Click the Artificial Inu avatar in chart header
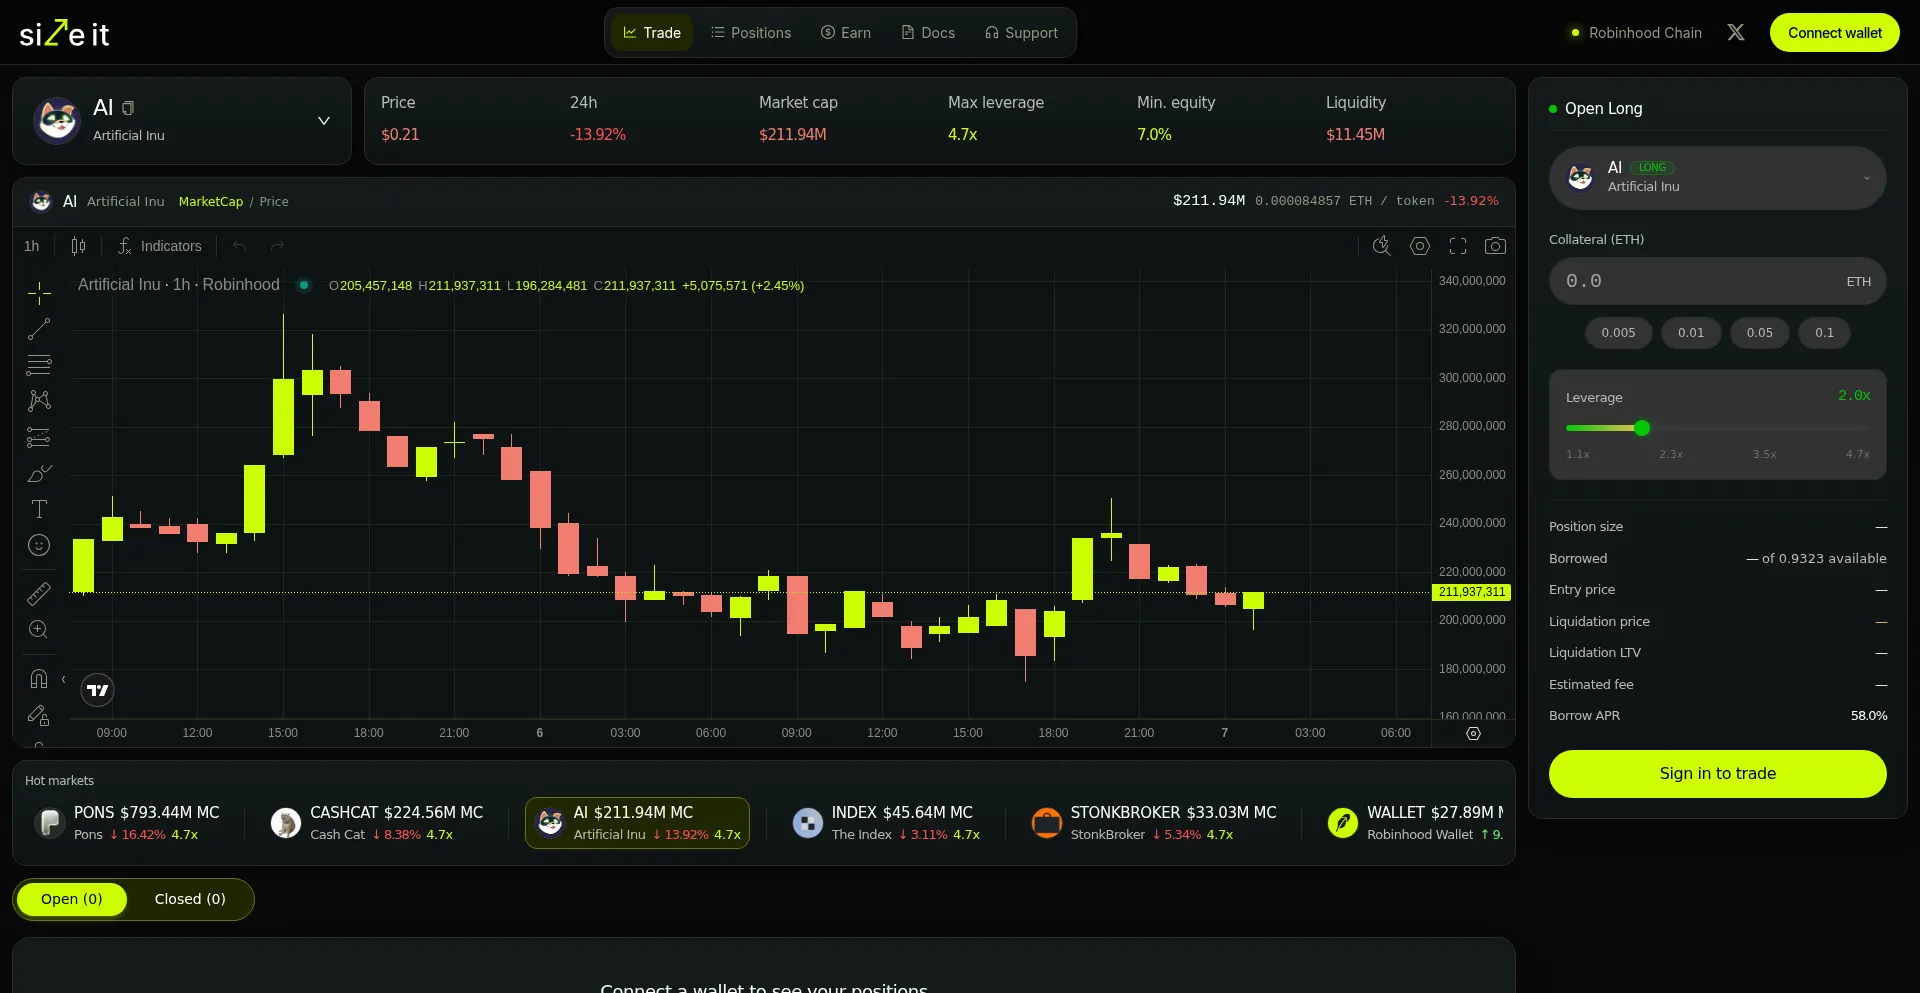Viewport: 1920px width, 993px height. (41, 201)
